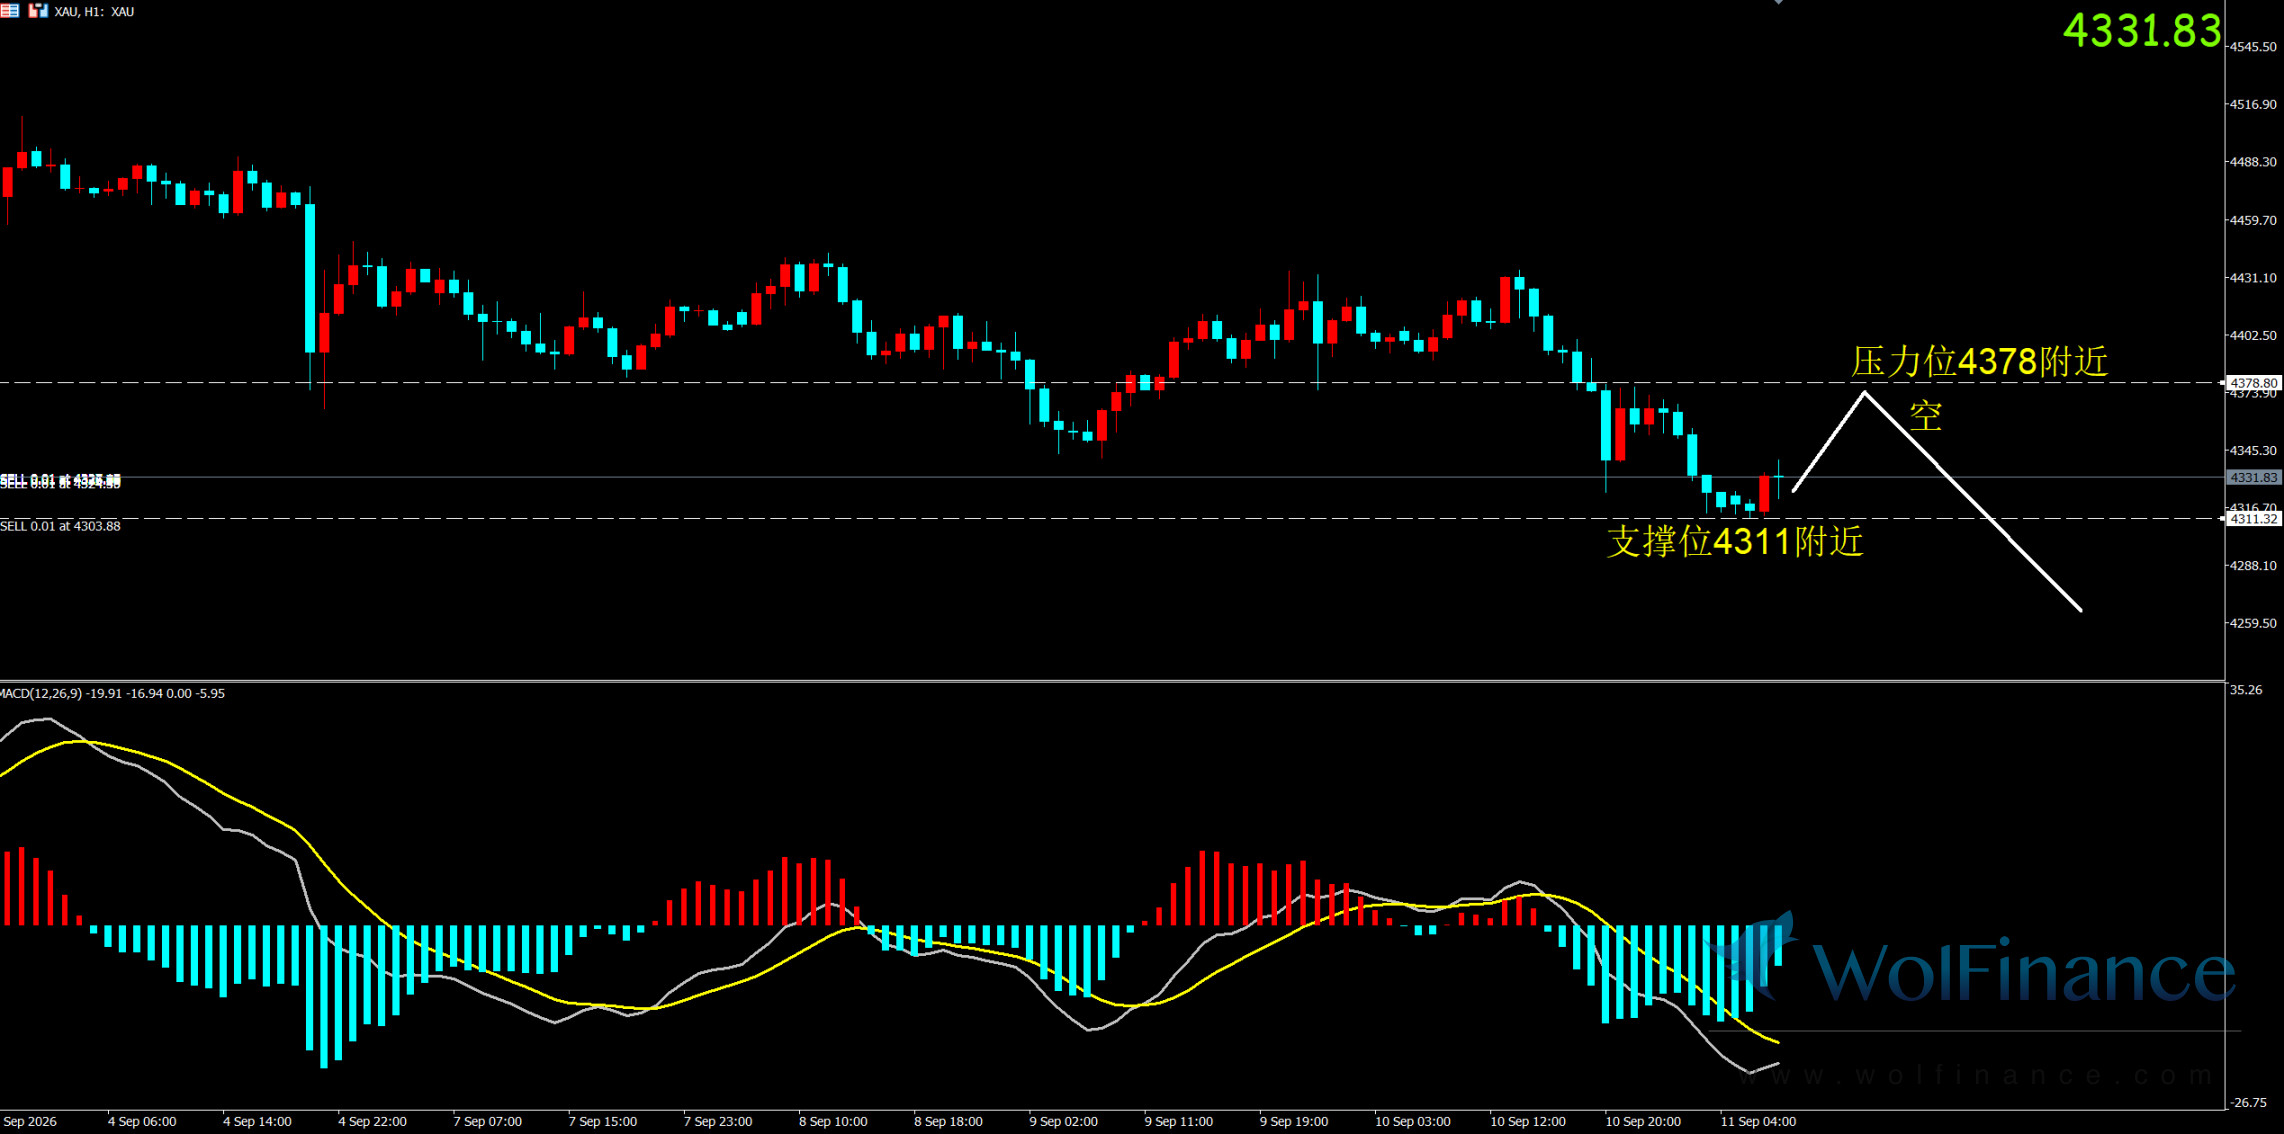
Task: Click the yellow 空 text label
Action: click(1926, 415)
